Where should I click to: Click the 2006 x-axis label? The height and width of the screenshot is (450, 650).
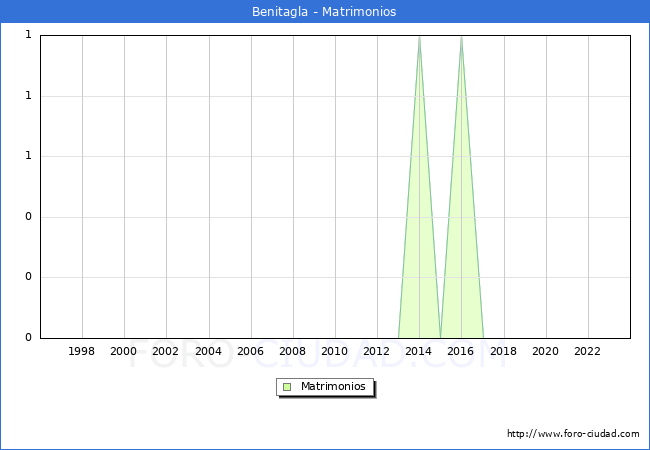point(250,351)
